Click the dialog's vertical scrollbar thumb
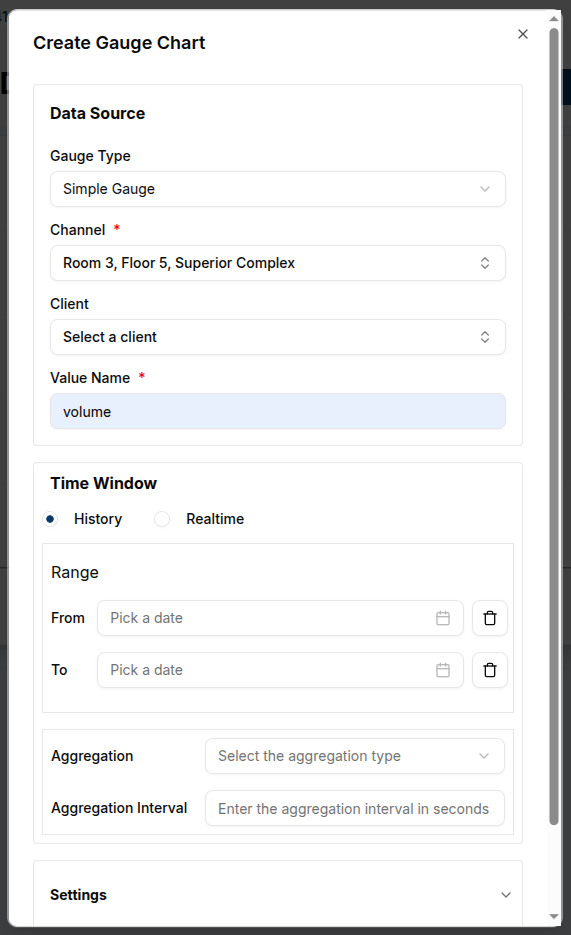The width and height of the screenshot is (571, 935). pos(554,426)
